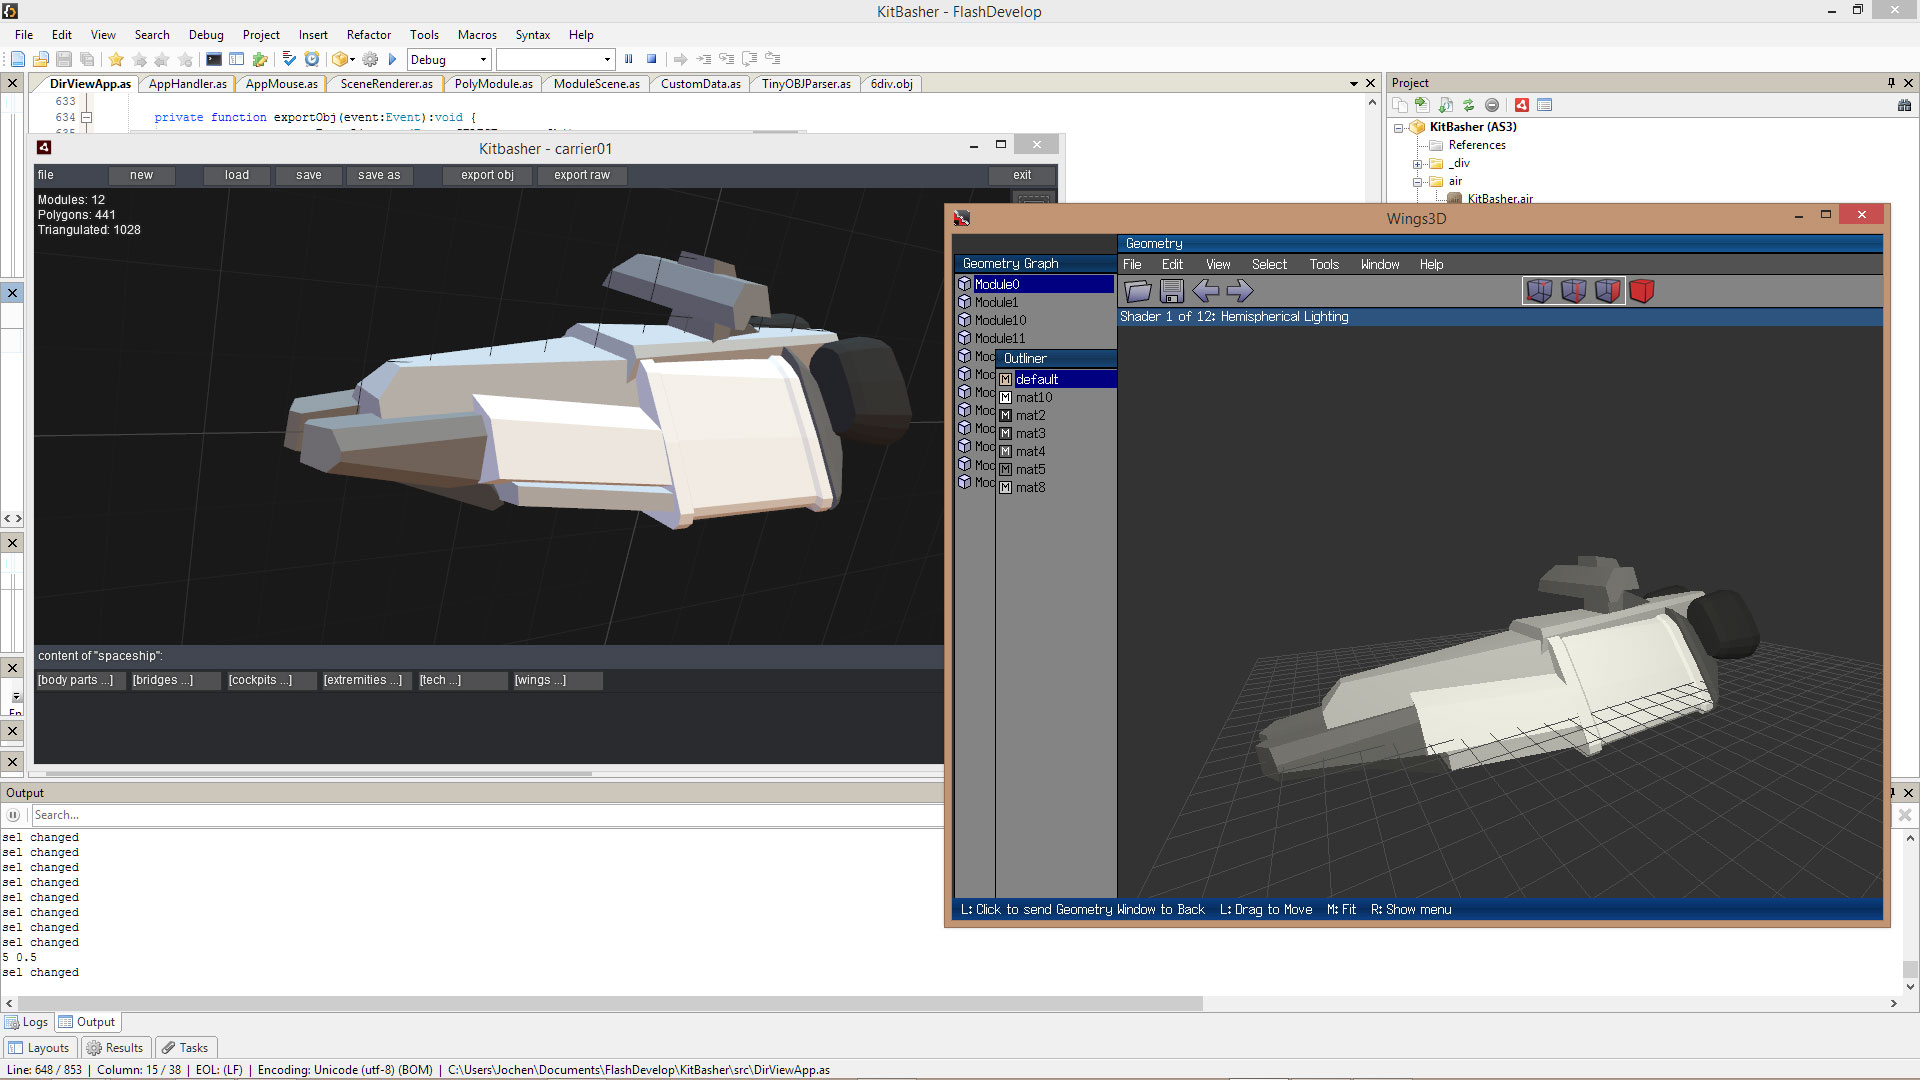Collapse code fold at line 634

(87, 118)
